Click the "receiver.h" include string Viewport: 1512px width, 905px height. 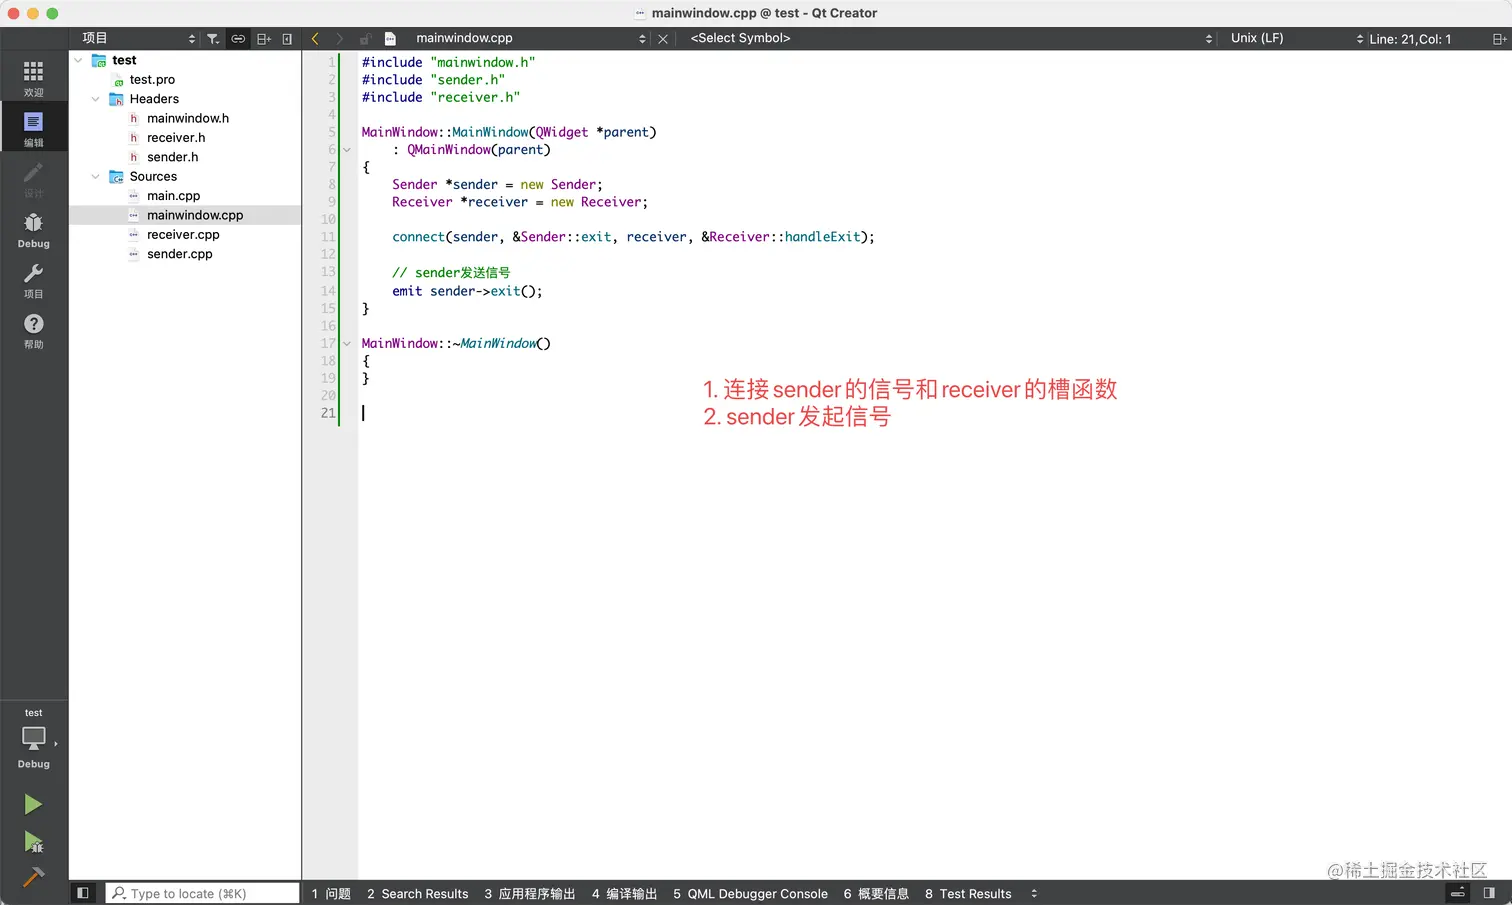tap(475, 97)
